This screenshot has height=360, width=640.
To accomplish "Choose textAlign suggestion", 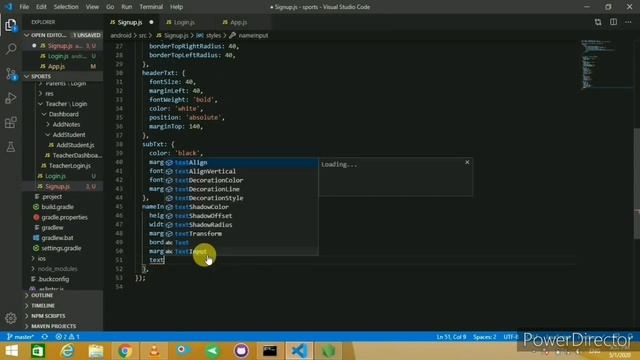I will pyautogui.click(x=241, y=162).
